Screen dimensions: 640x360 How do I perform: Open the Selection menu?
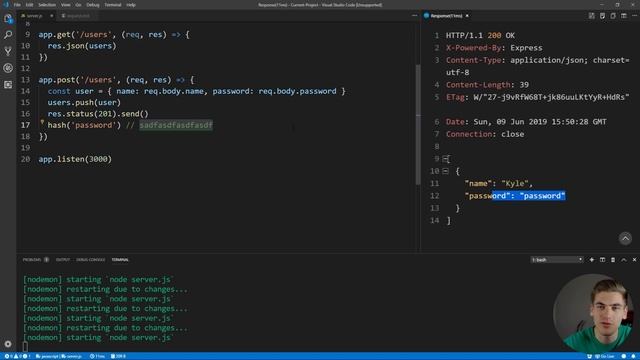[x=47, y=5]
